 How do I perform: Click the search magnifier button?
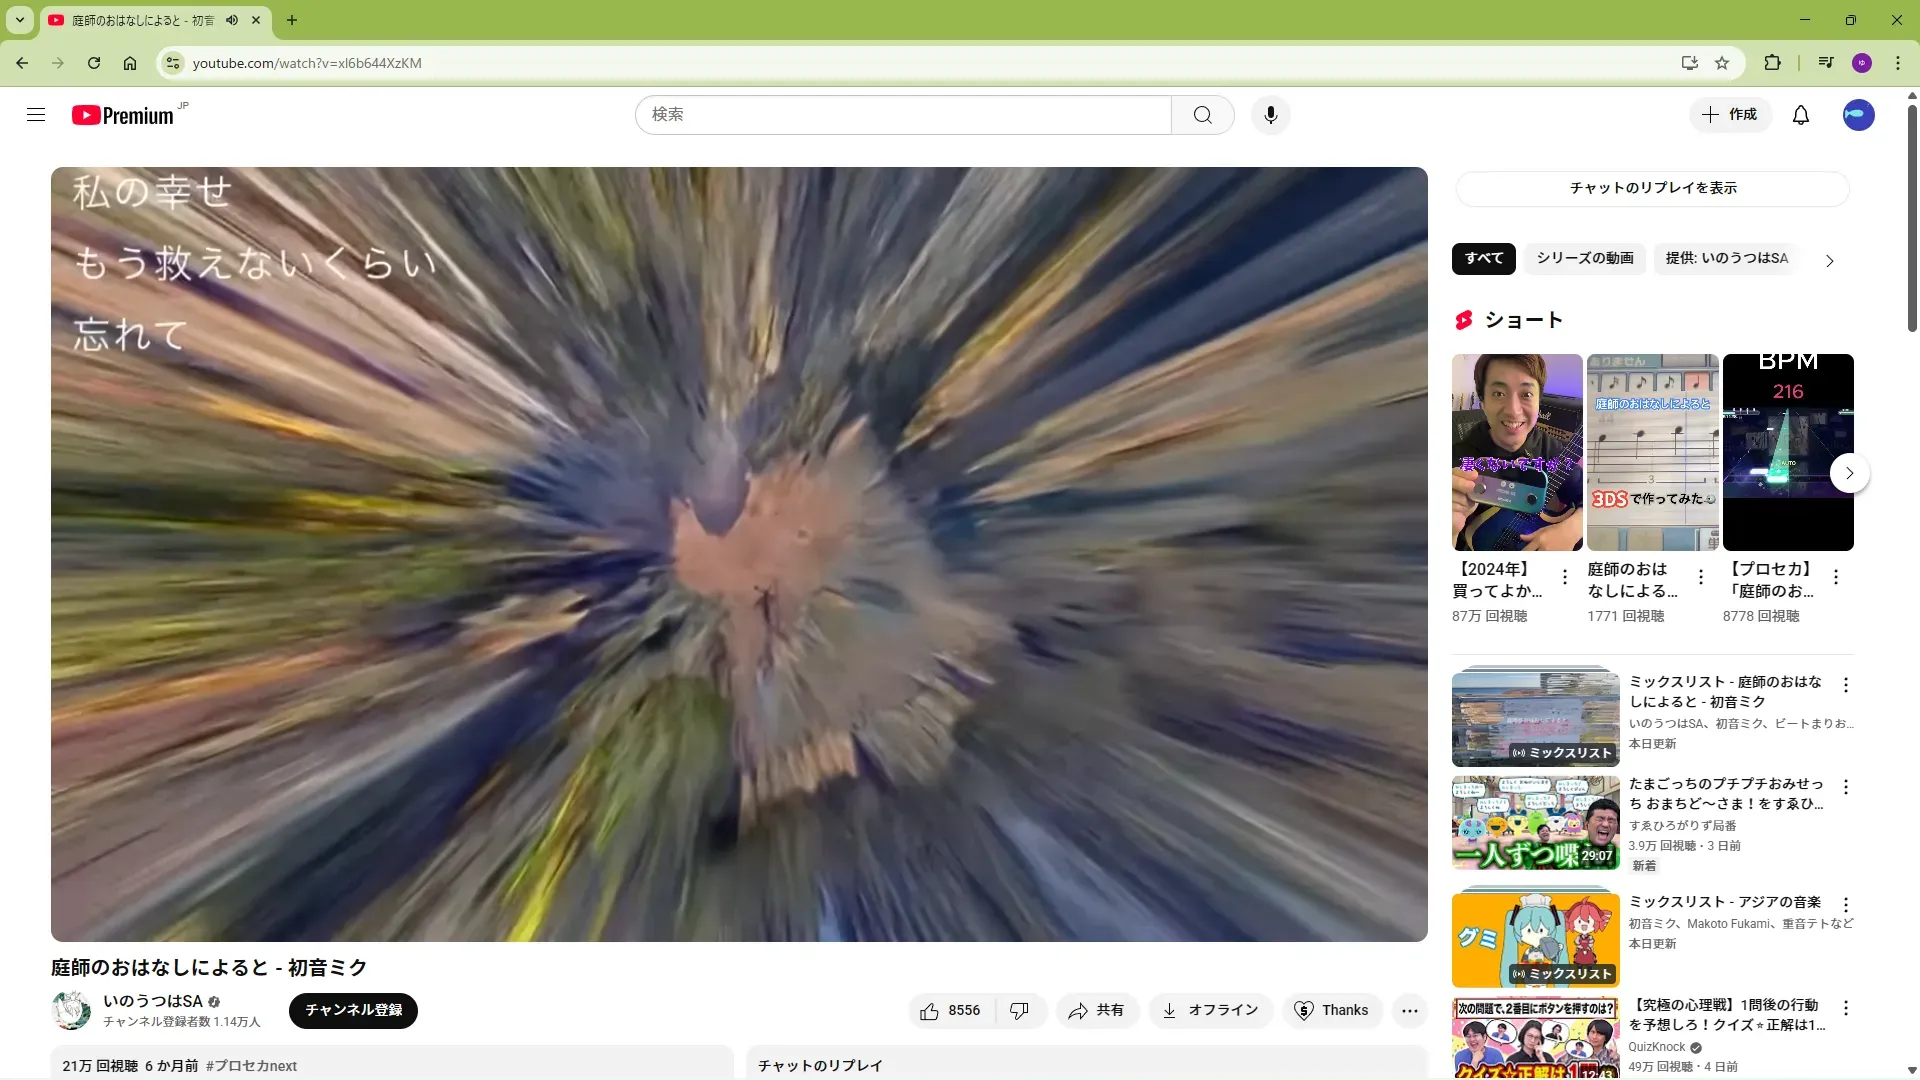[x=1202, y=115]
